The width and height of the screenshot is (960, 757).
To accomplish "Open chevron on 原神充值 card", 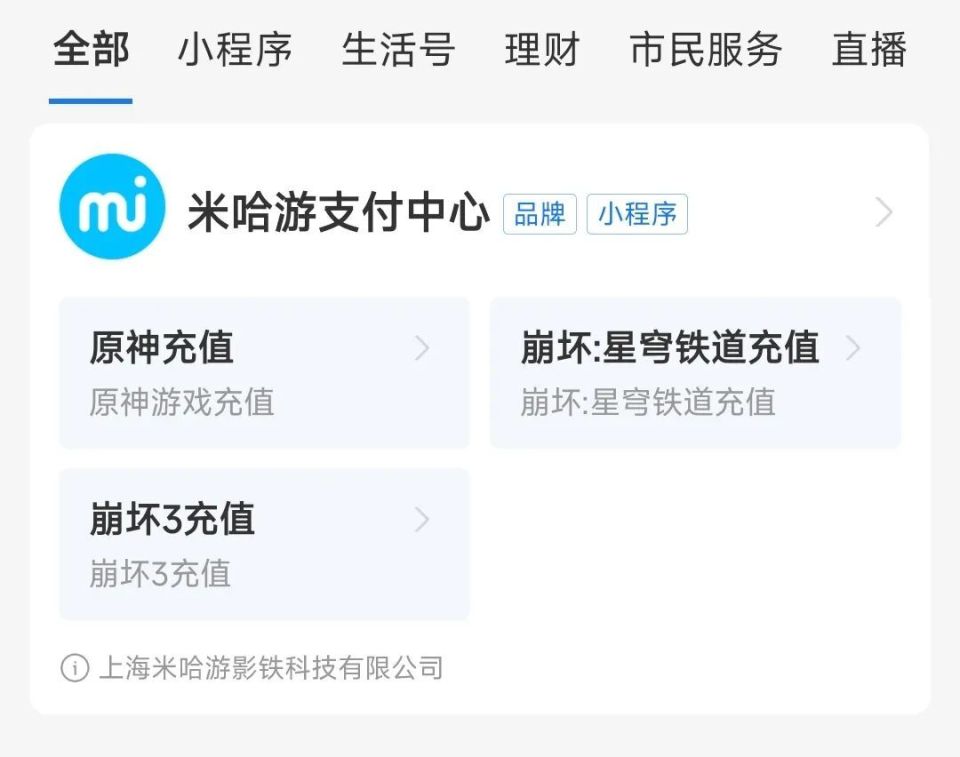I will click(x=422, y=348).
